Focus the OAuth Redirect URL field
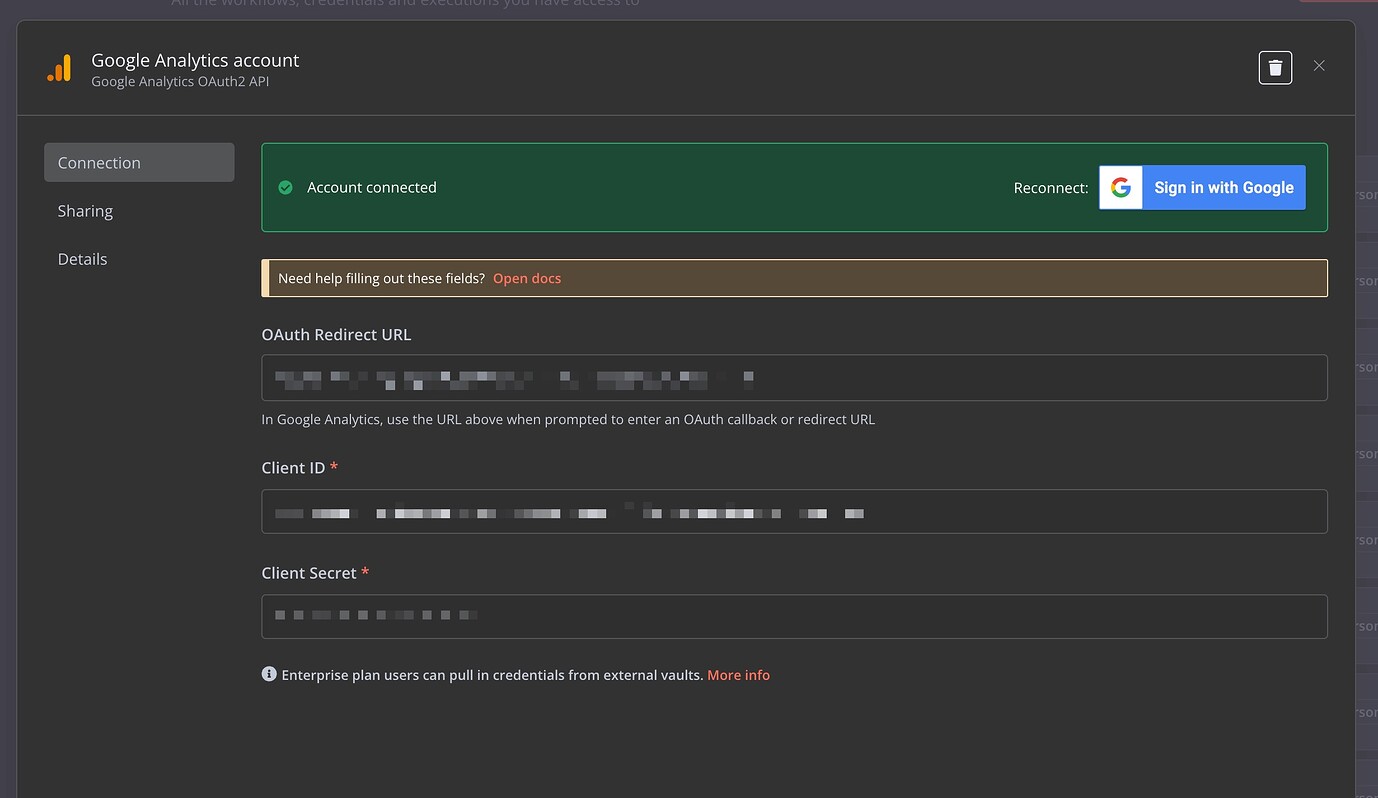This screenshot has height=798, width=1378. tap(794, 377)
